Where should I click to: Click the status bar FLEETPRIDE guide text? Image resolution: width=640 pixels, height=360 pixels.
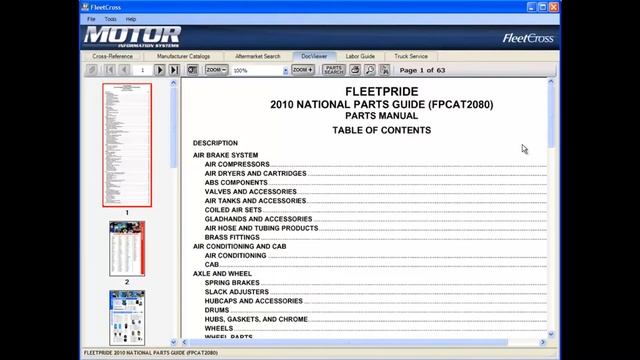(x=151, y=353)
